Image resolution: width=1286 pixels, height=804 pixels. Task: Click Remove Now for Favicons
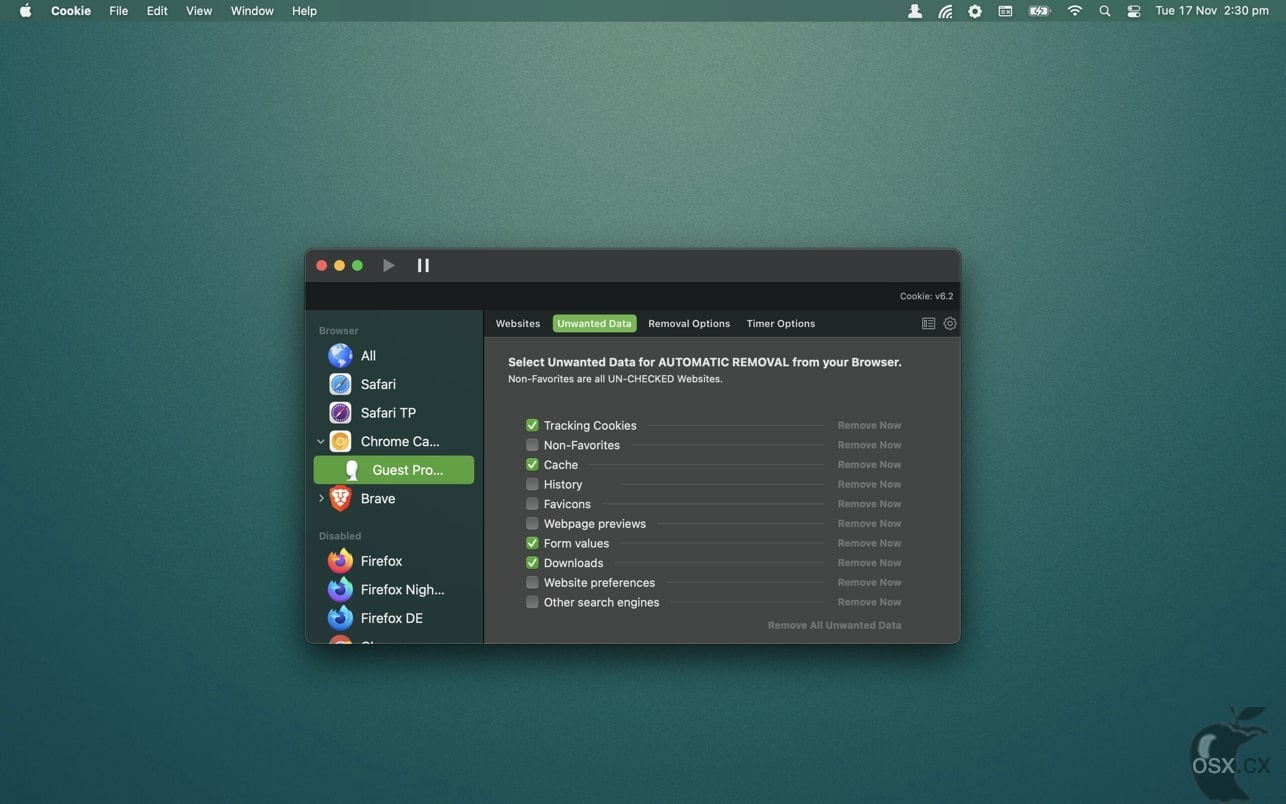pyautogui.click(x=869, y=504)
